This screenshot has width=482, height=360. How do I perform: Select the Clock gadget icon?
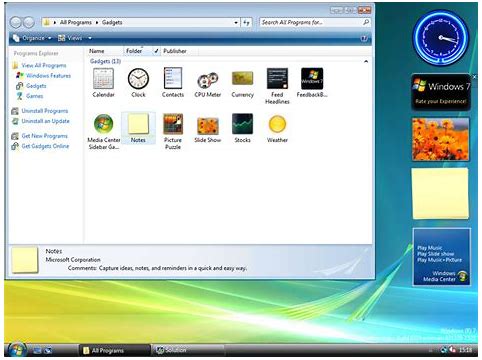click(x=138, y=79)
